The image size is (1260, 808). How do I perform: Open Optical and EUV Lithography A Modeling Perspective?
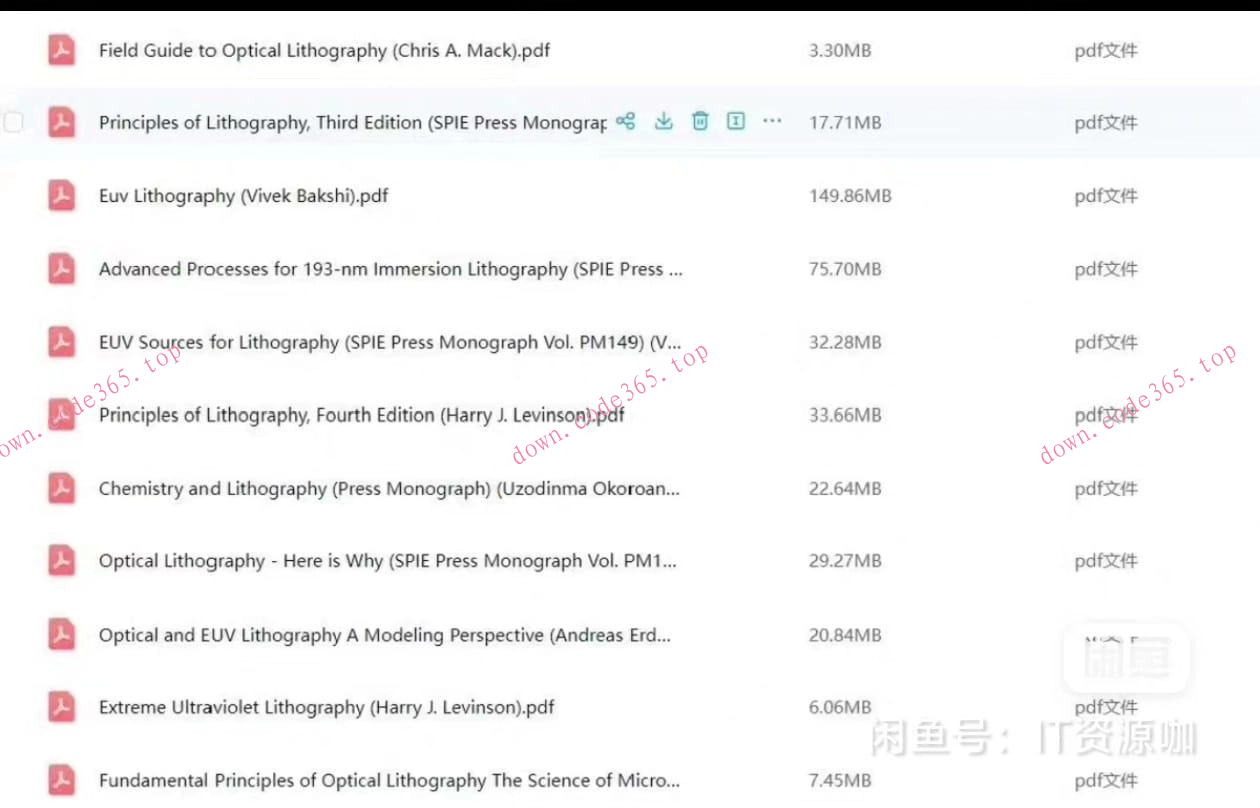tap(384, 635)
